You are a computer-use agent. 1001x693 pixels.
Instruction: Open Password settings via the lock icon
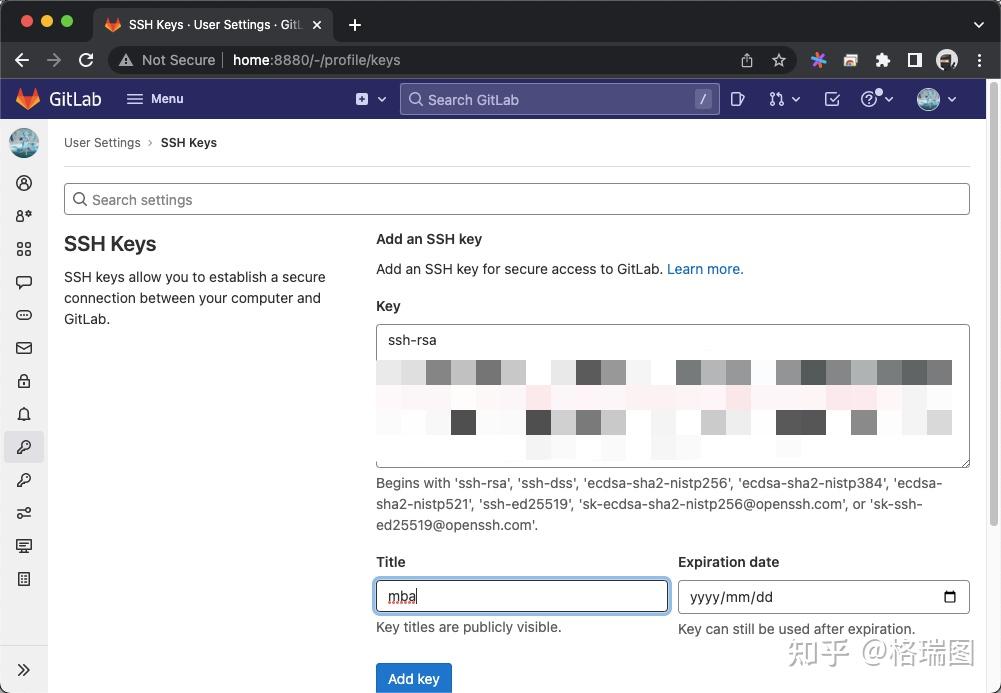[24, 380]
